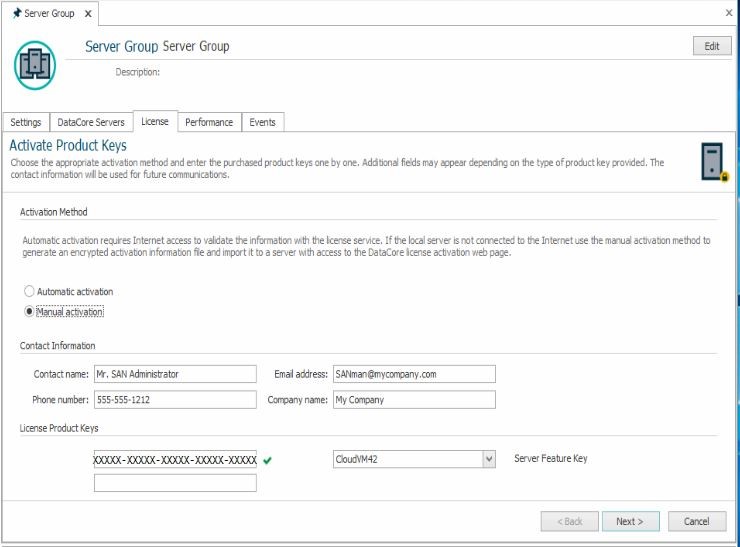
Task: Open the DataCore Servers tab
Action: 91,122
